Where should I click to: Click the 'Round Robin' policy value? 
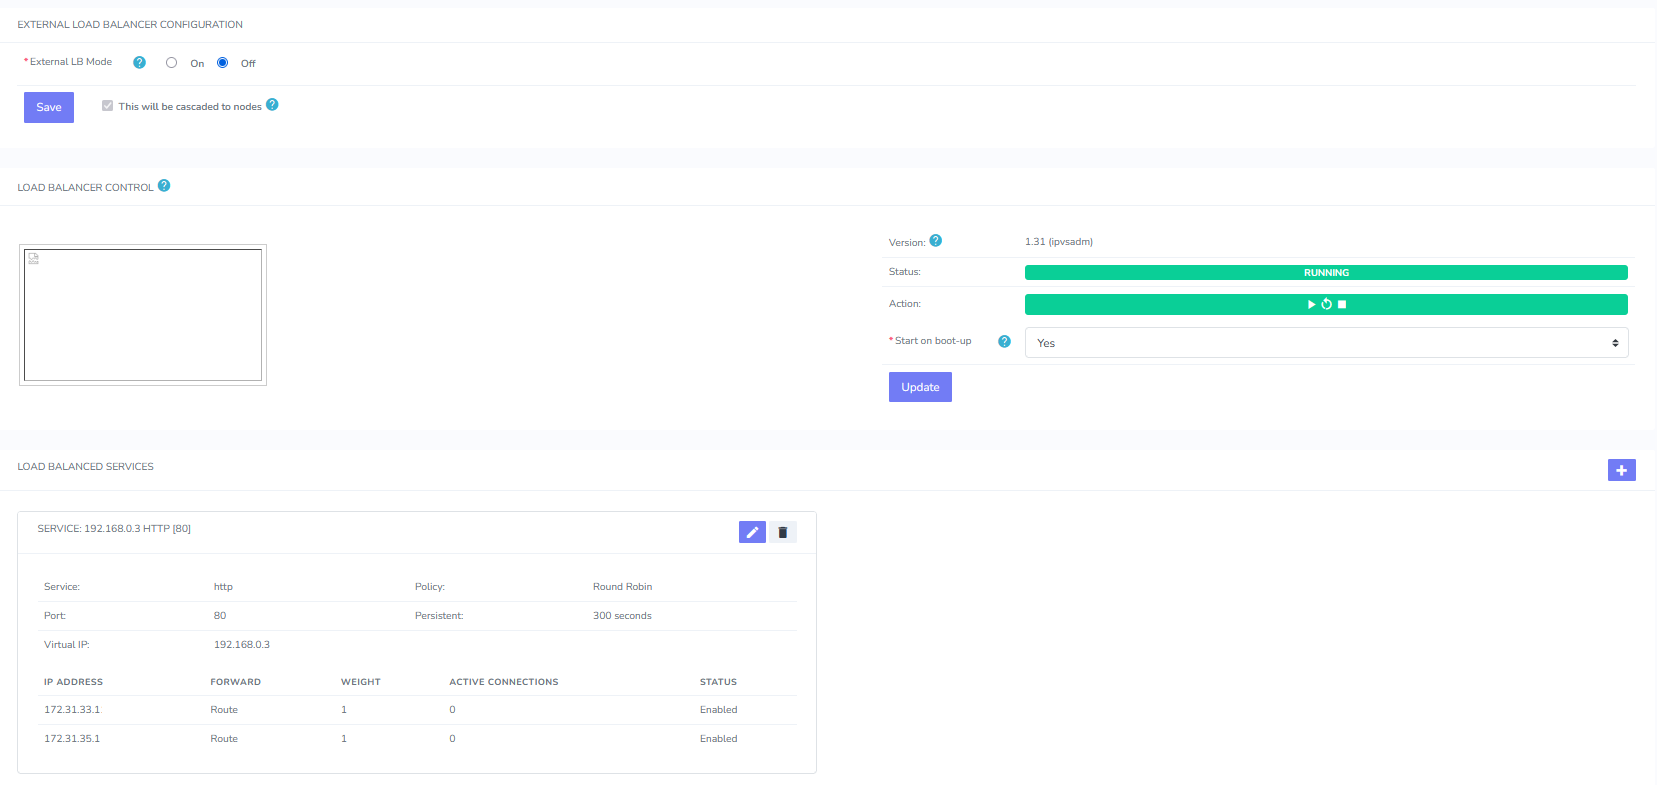(x=622, y=587)
